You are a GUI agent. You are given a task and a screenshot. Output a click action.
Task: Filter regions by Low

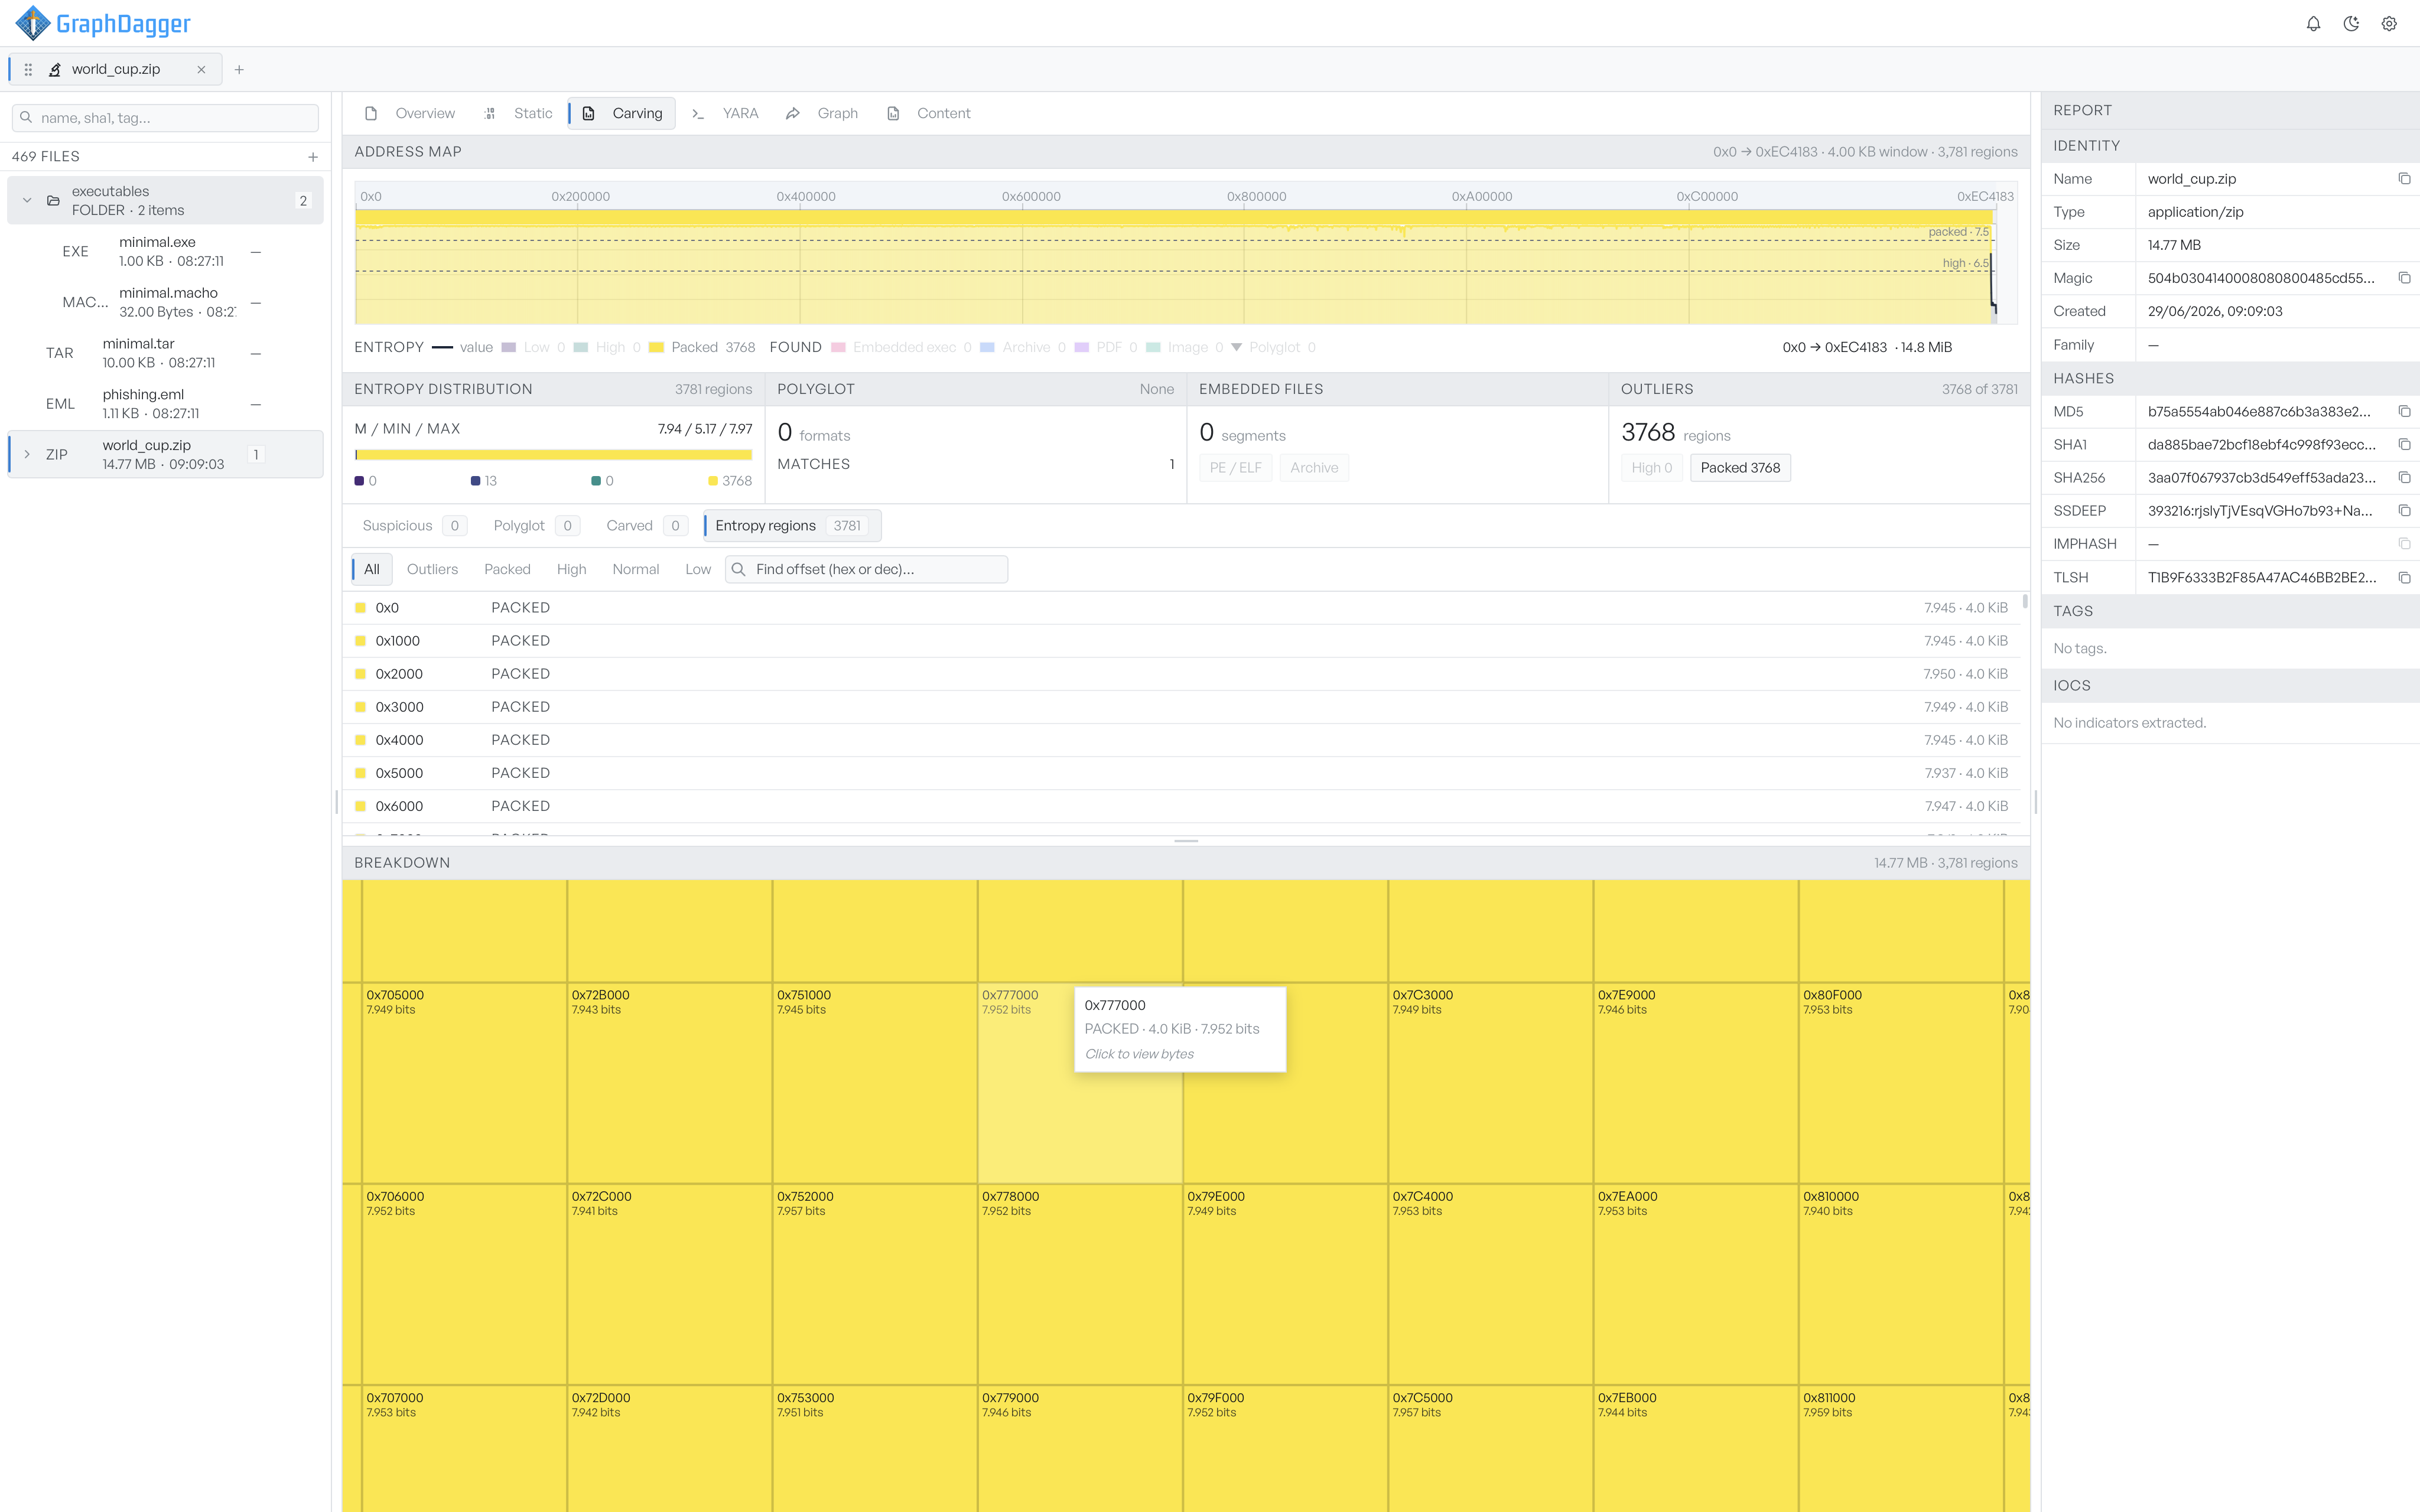(698, 570)
